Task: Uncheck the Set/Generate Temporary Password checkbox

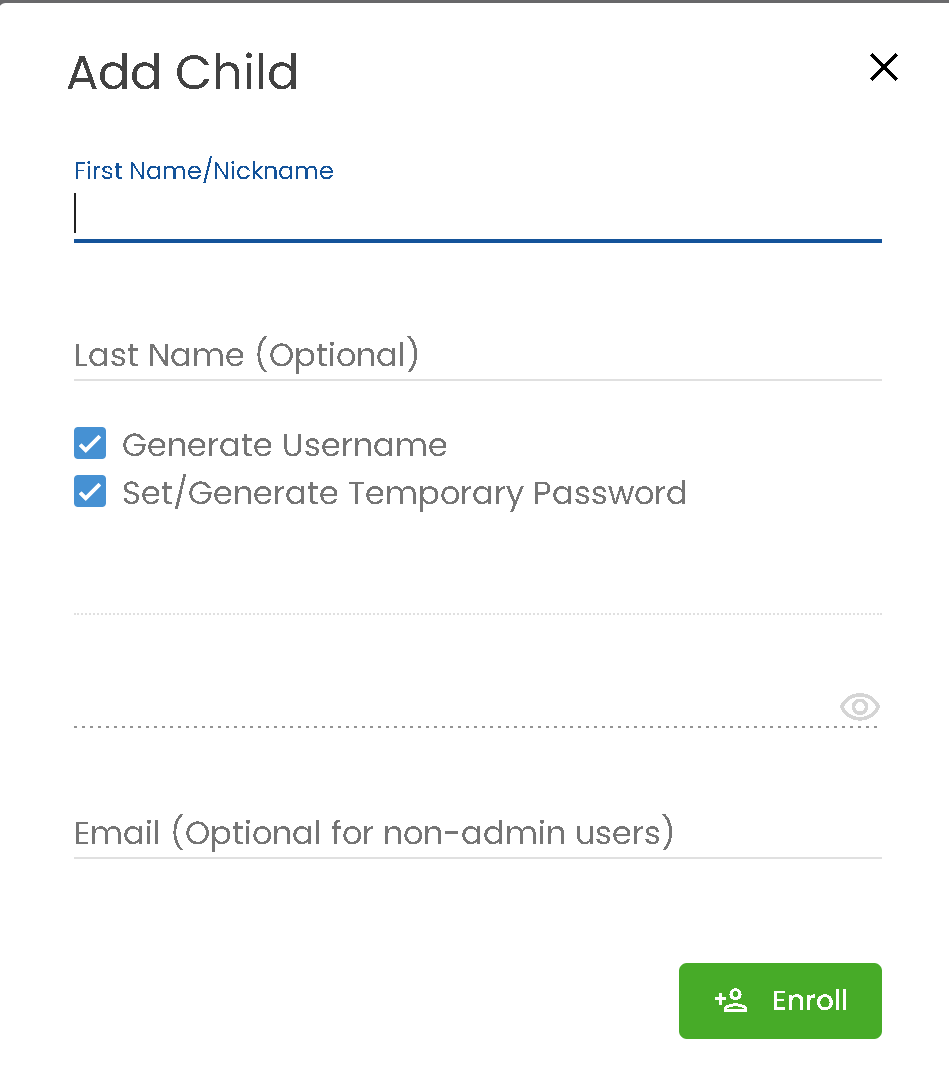Action: tap(90, 491)
